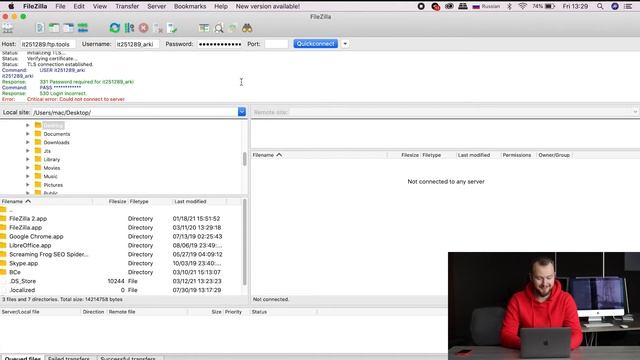The width and height of the screenshot is (640, 360).
Task: Toggle the message log display
Action: click(40, 28)
